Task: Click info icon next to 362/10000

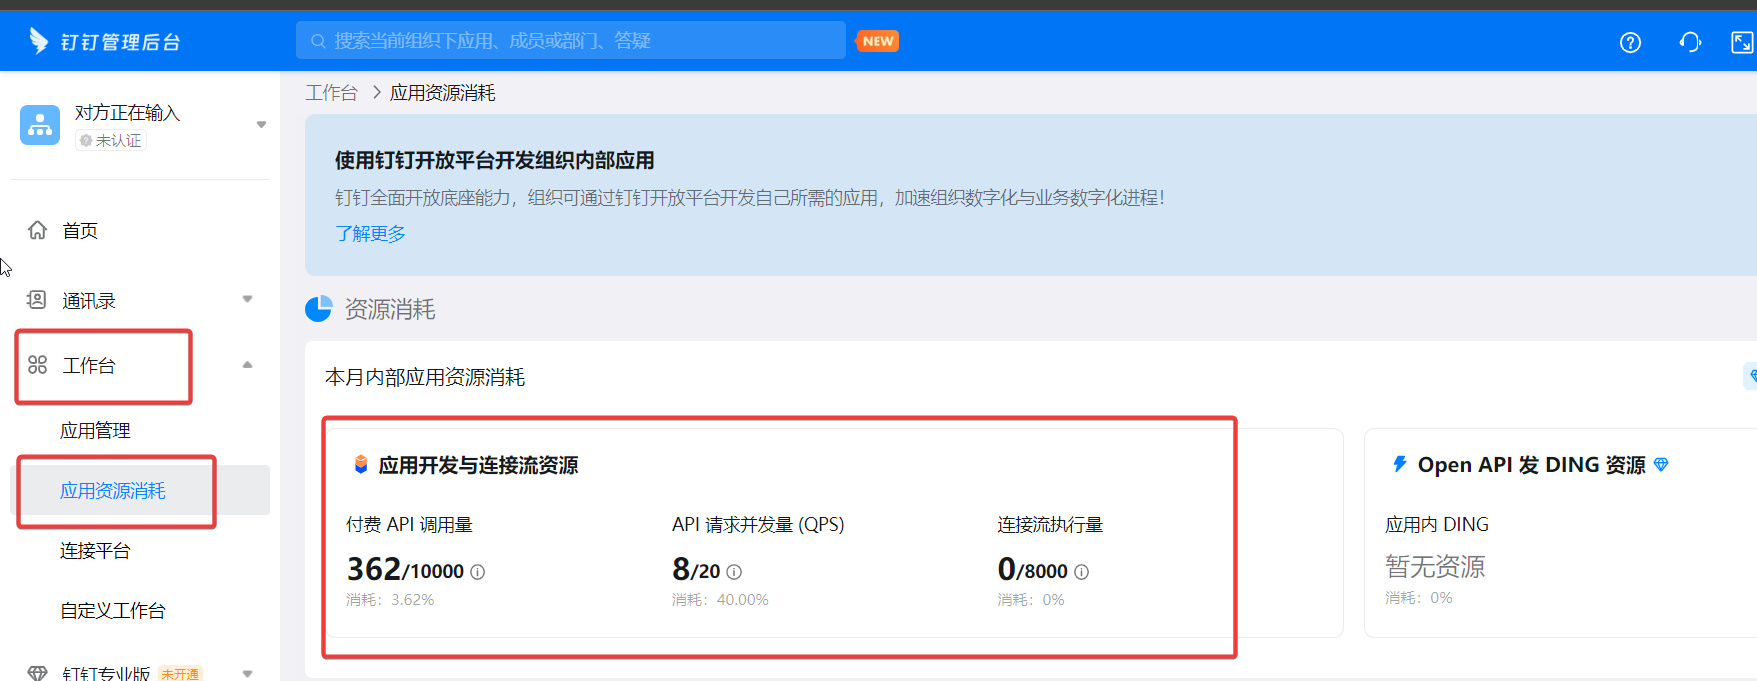Action: 478,572
